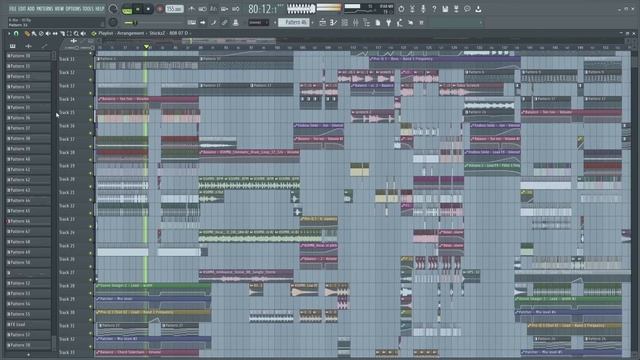The width and height of the screenshot is (640, 360).
Task: Open the OPTIONS menu
Action: point(73,9)
